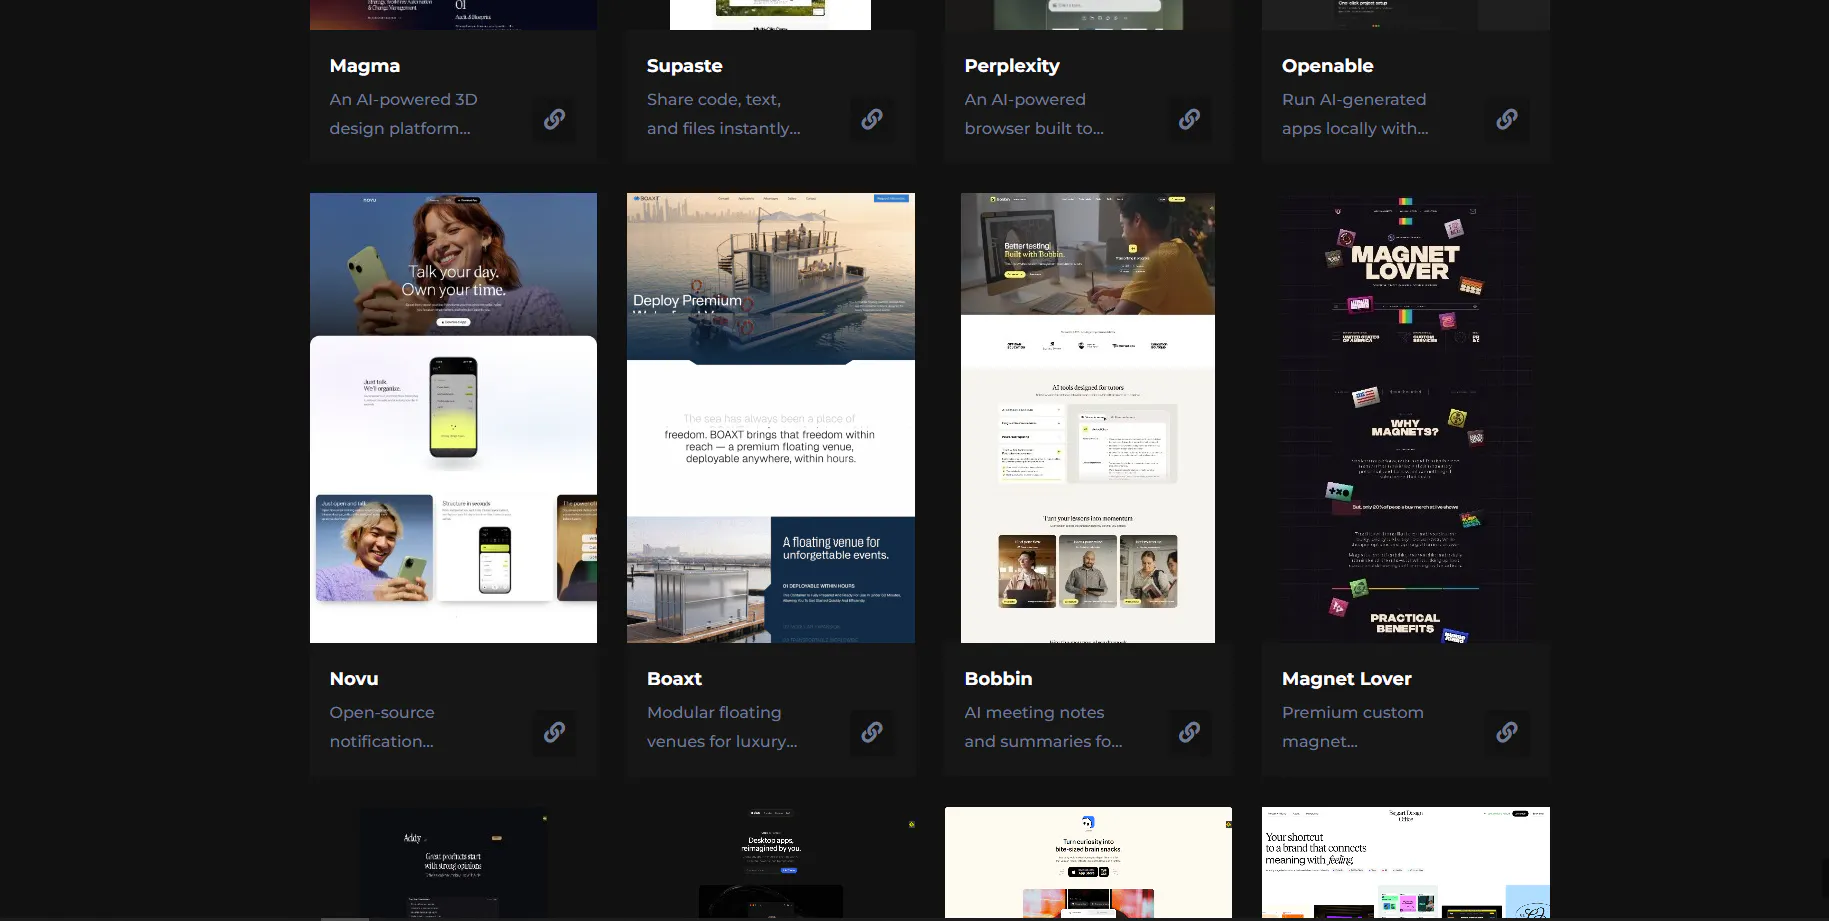Screen dimensions: 1829x921
Task: Open the Adaly dark preview thumbnail
Action: pyautogui.click(x=453, y=863)
